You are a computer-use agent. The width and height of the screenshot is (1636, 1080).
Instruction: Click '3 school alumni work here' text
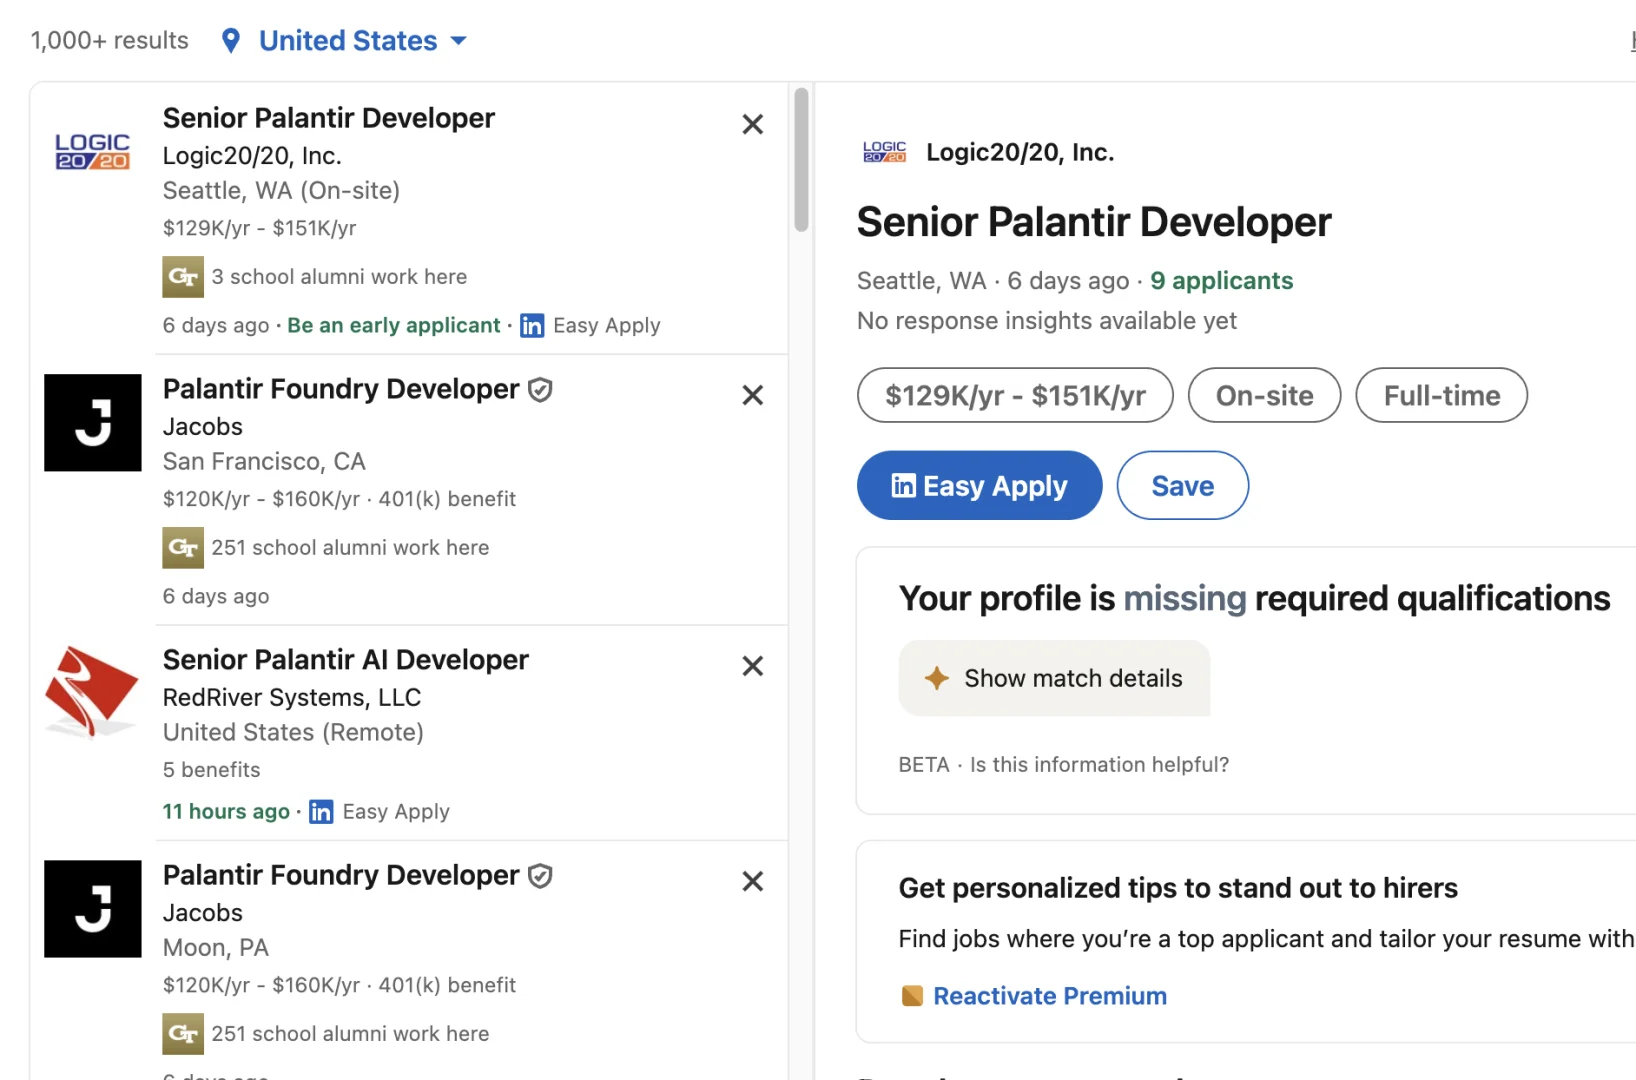(339, 277)
